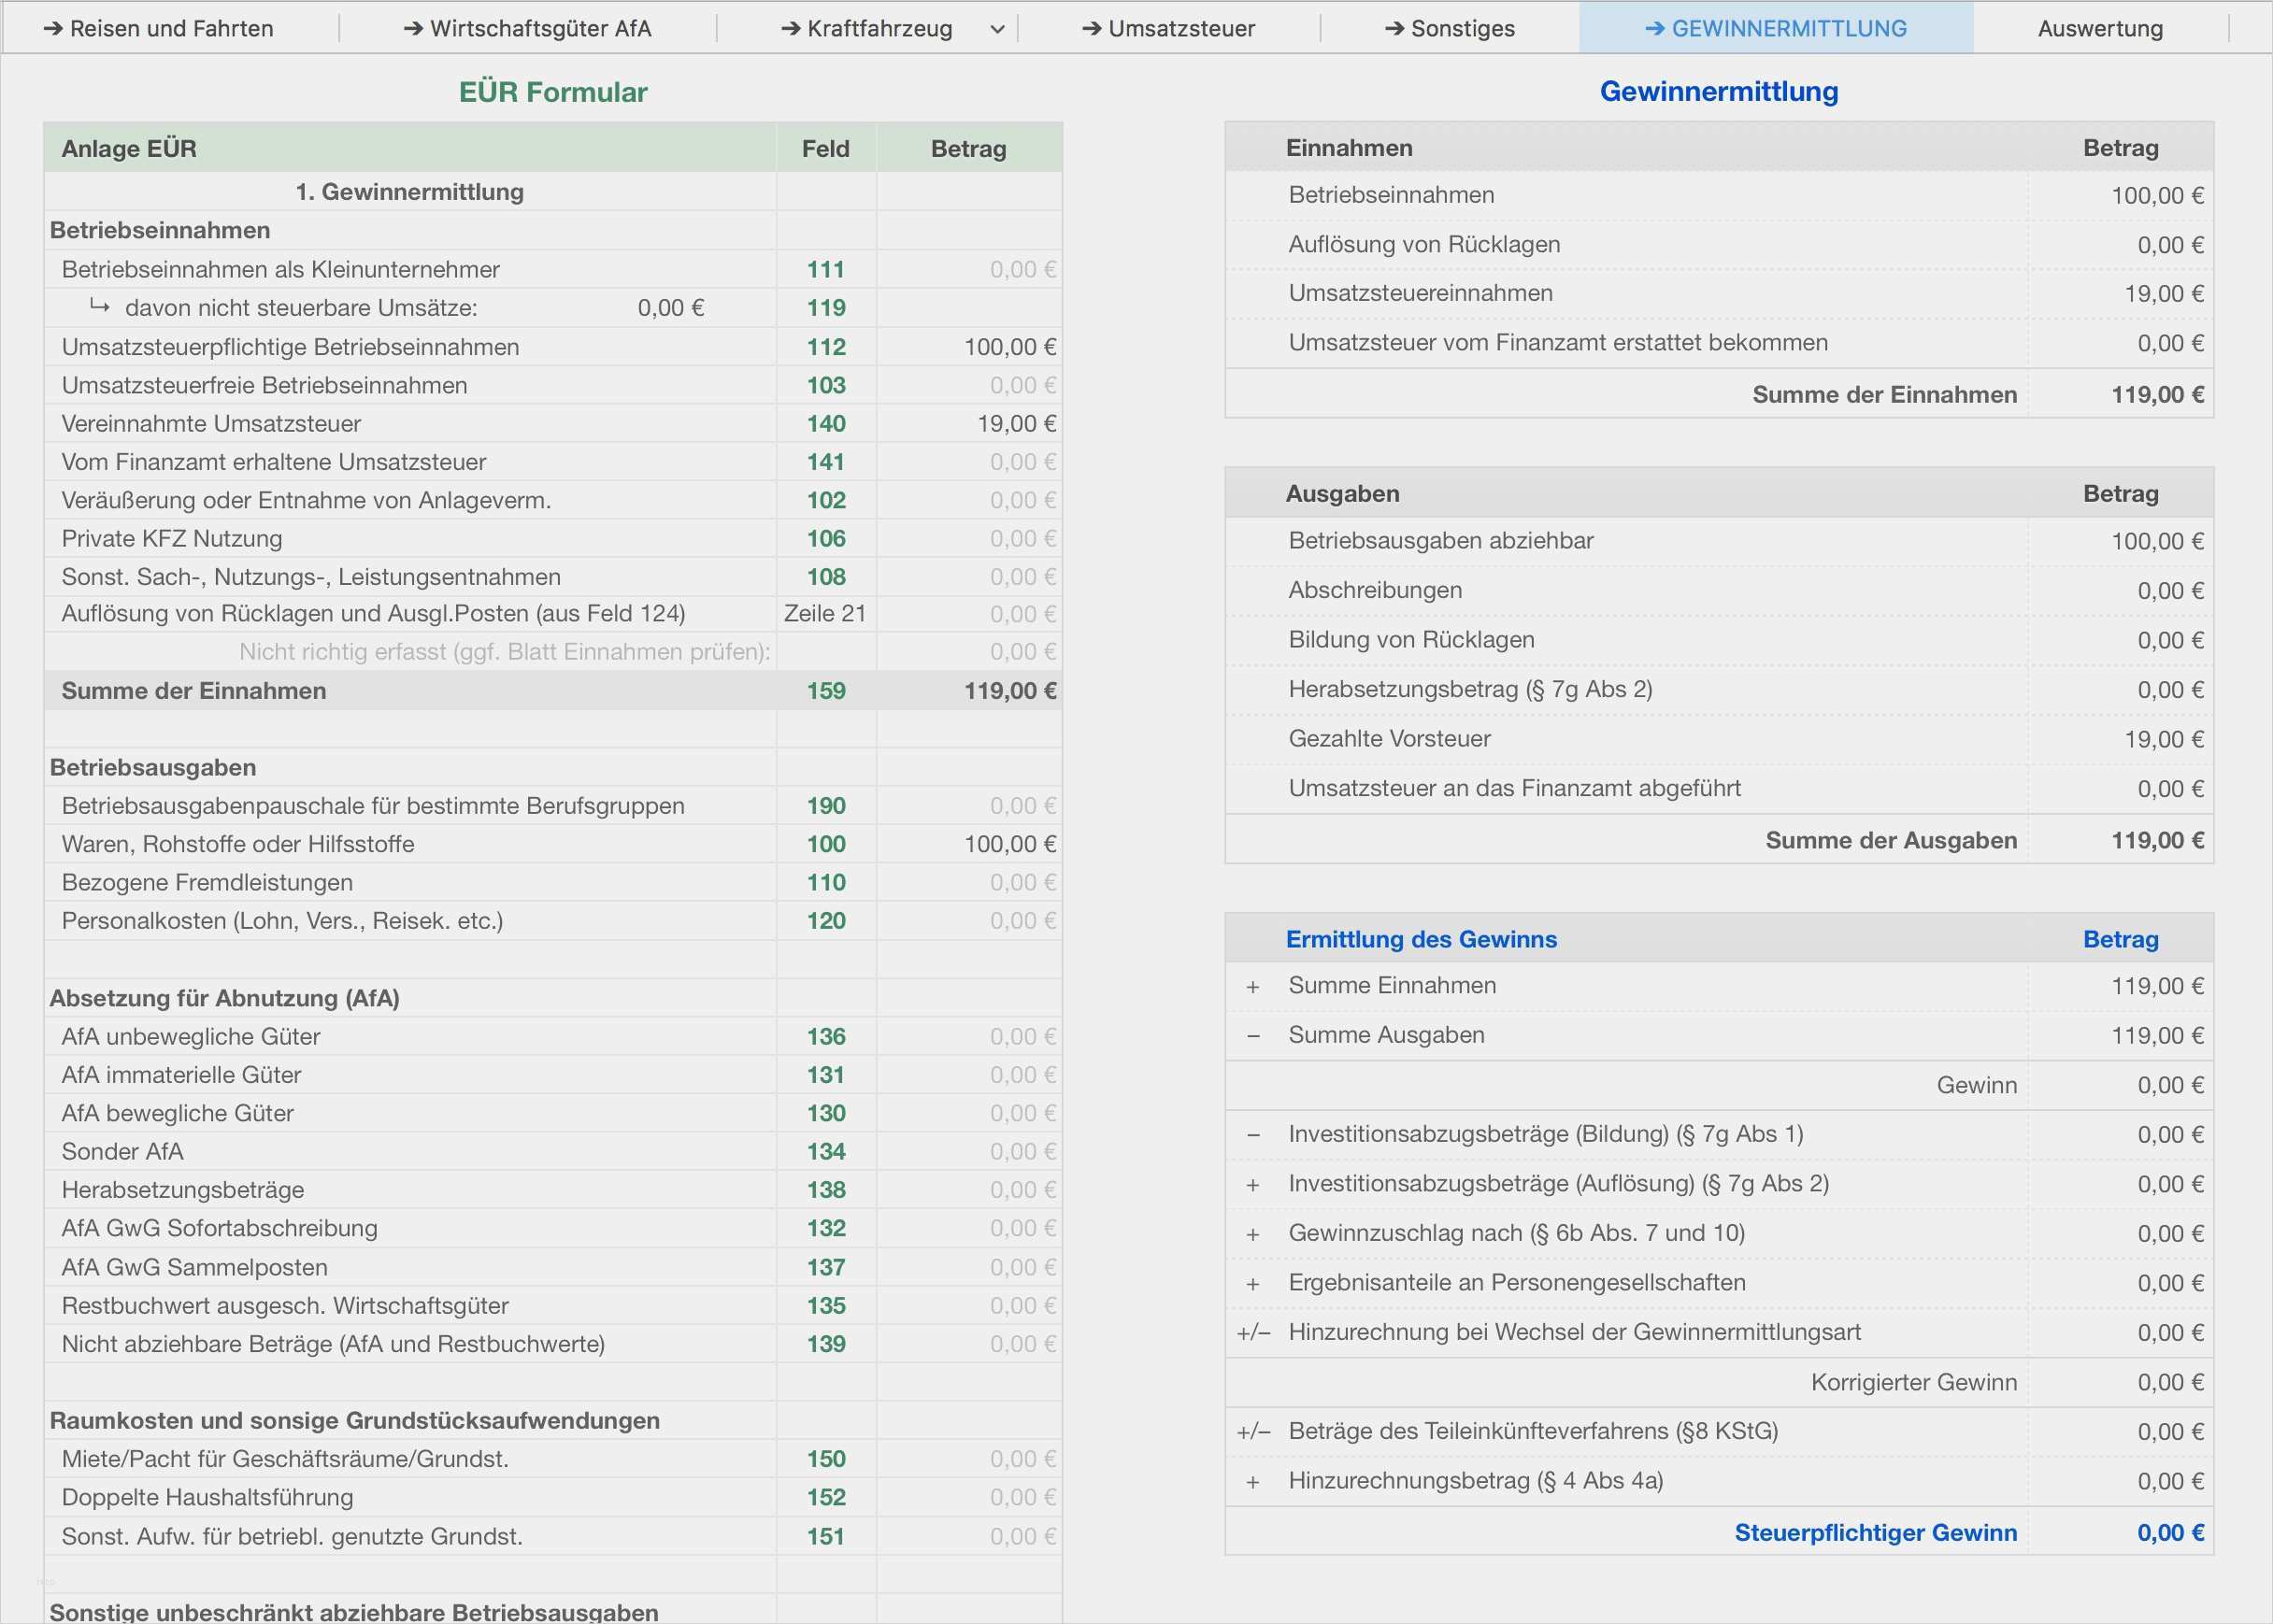This screenshot has height=1624, width=2273.
Task: Select the Steuerpflichtiger Gewinn amount
Action: 2169,1533
